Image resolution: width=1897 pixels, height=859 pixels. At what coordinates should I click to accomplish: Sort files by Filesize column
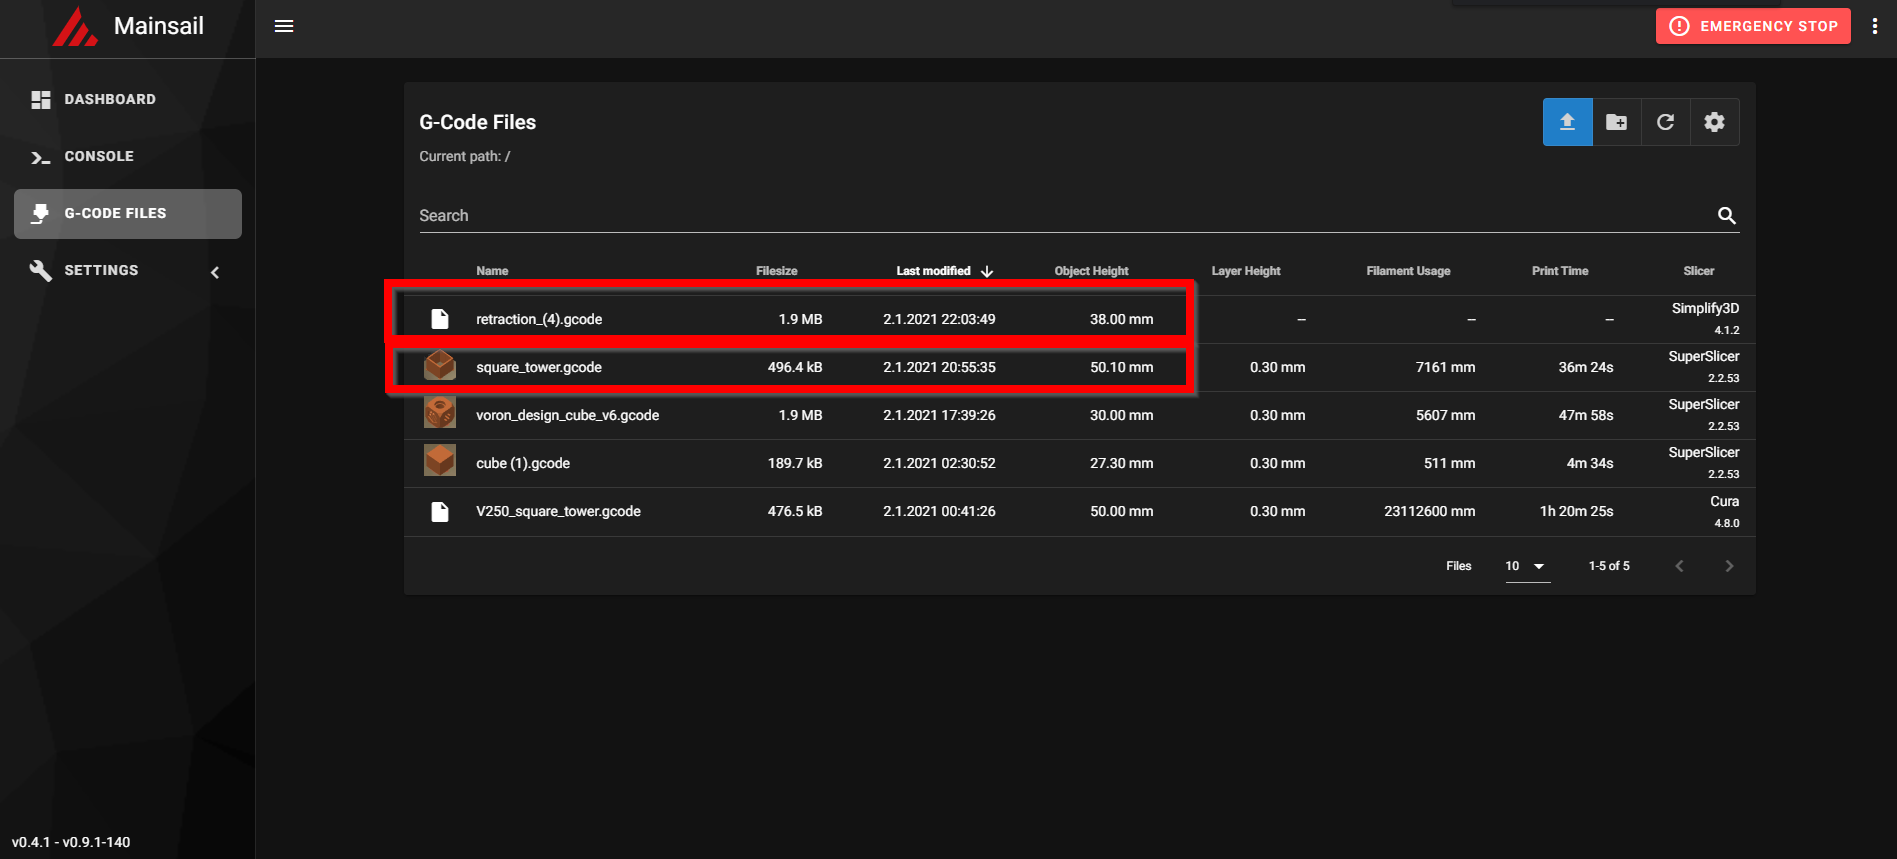776,271
